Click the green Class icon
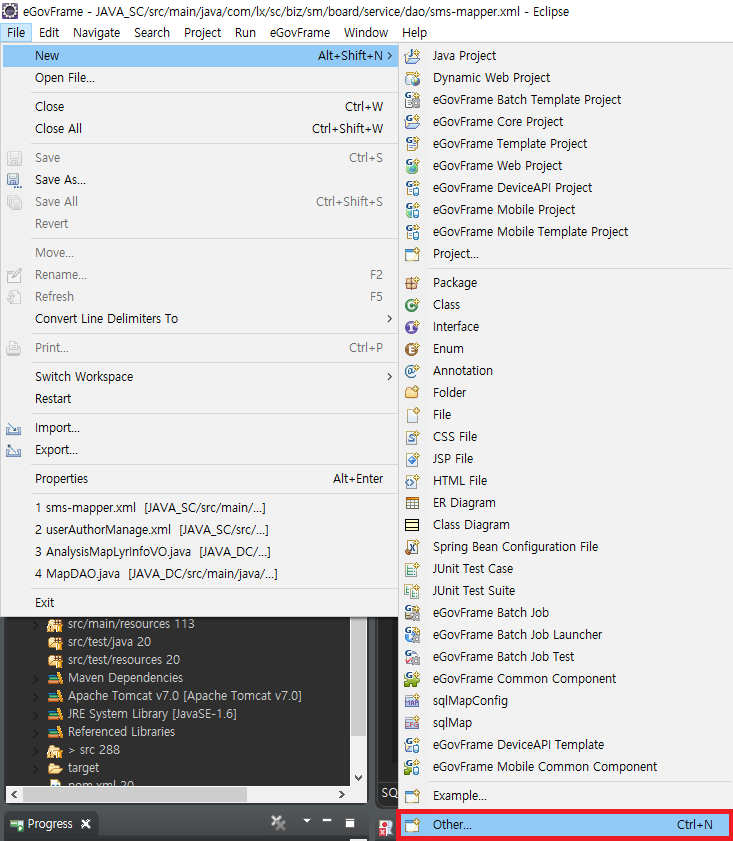 coord(412,305)
